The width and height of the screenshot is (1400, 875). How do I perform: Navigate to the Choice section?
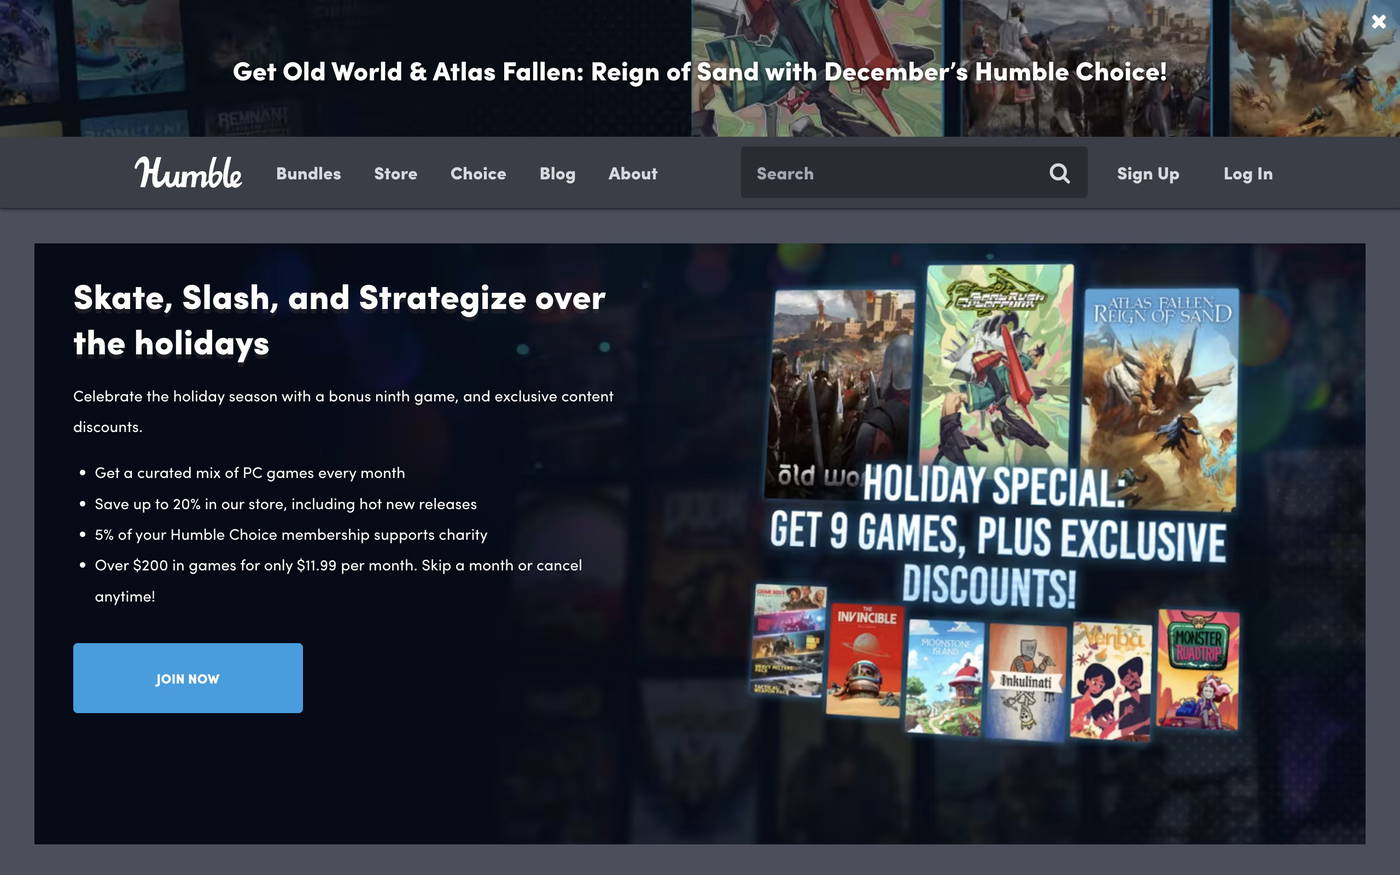click(x=478, y=172)
